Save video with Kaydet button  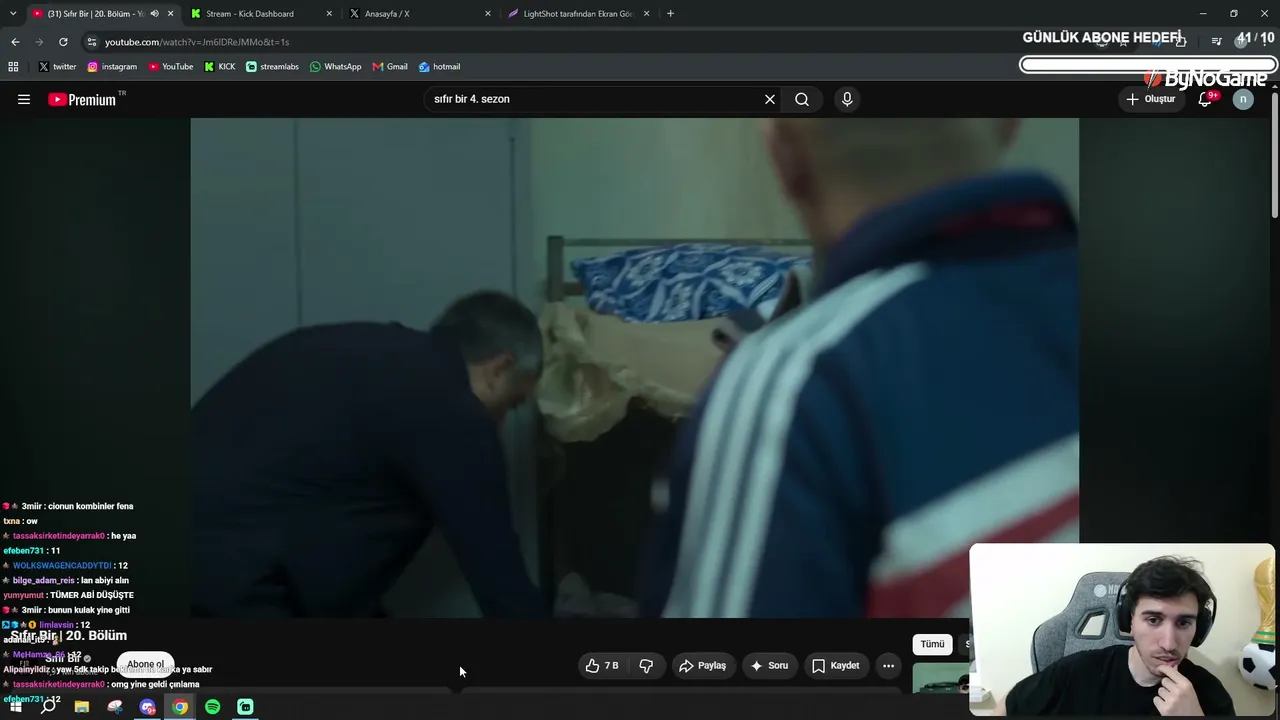[835, 665]
